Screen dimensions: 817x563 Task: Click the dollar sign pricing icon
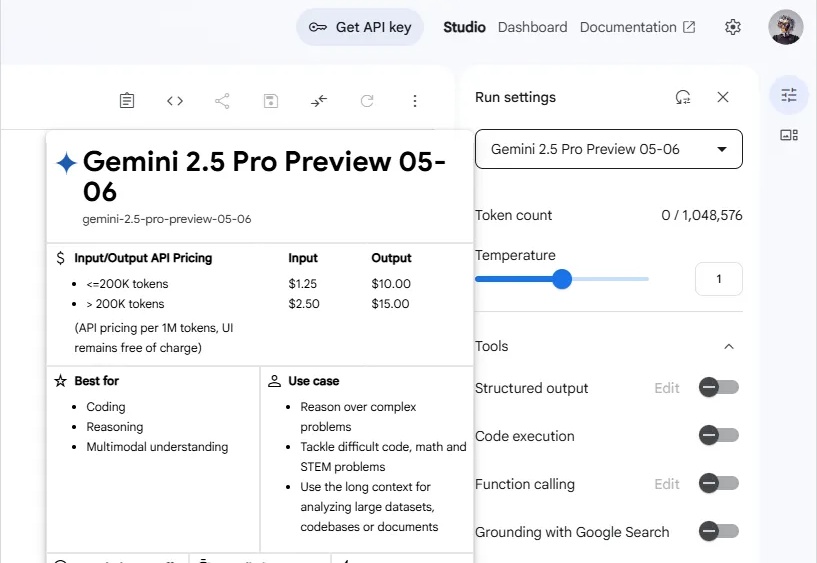(x=60, y=258)
